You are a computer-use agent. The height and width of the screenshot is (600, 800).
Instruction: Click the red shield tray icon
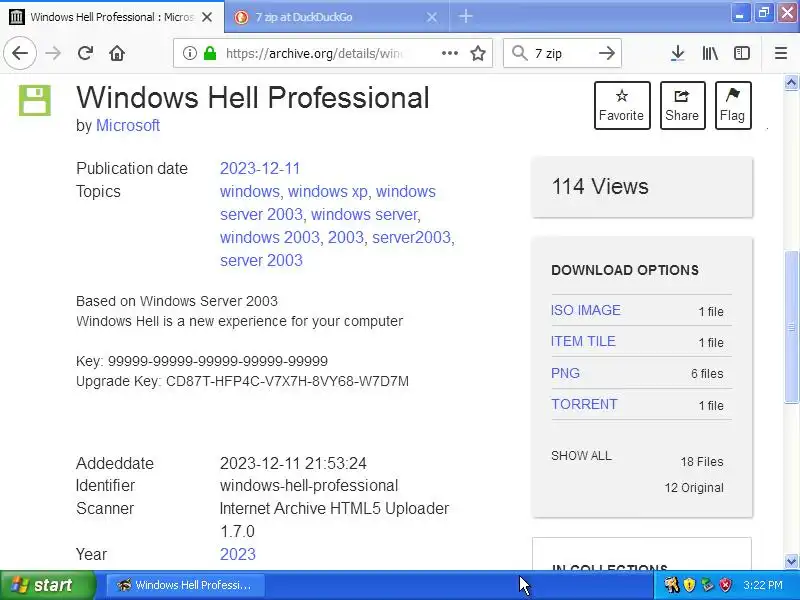725,585
